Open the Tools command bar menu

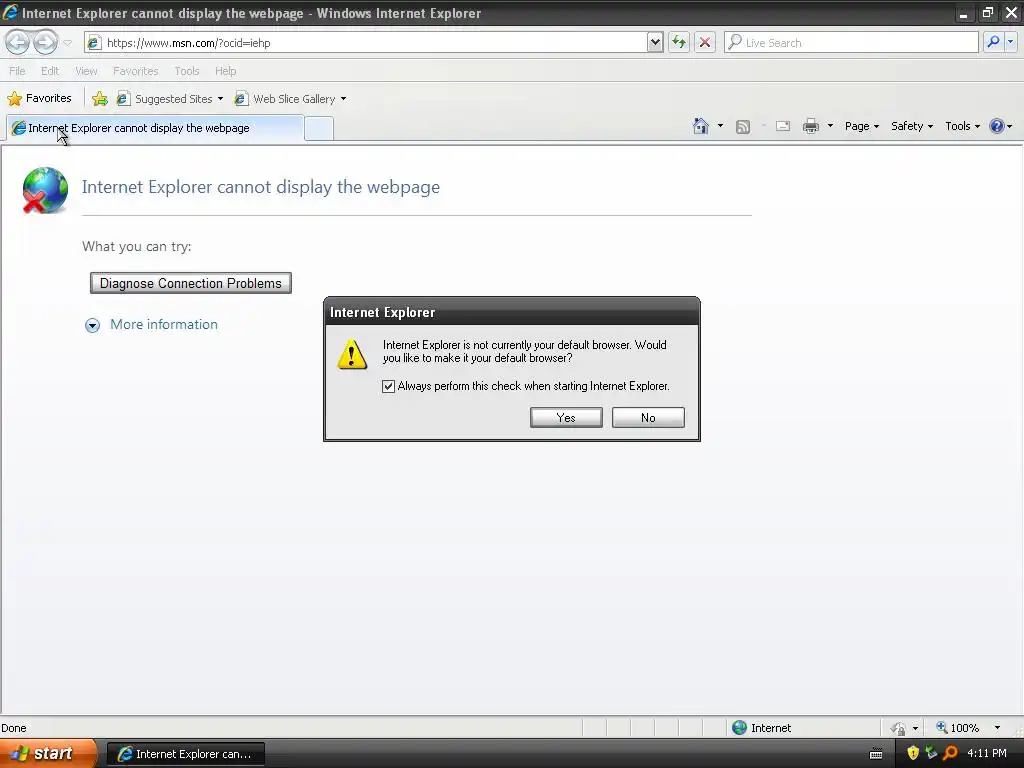[962, 126]
